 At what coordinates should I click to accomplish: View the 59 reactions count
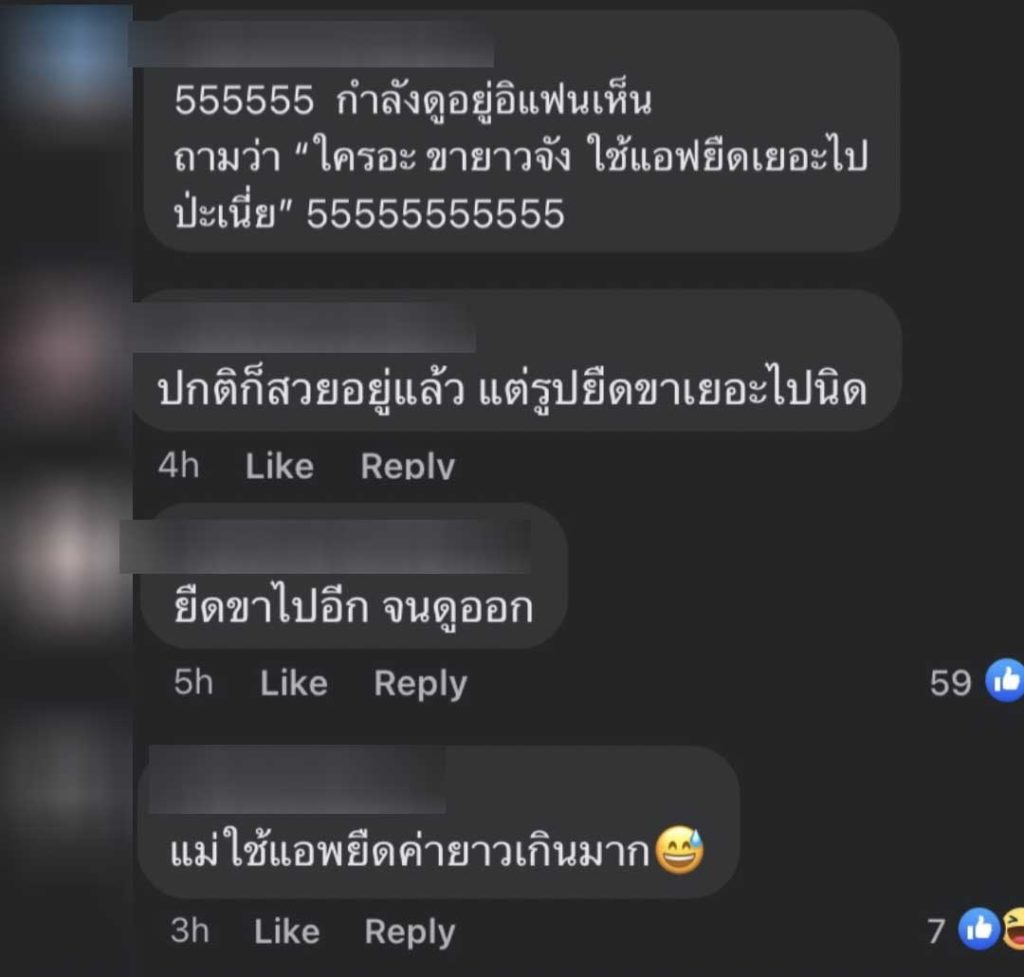pyautogui.click(x=950, y=683)
